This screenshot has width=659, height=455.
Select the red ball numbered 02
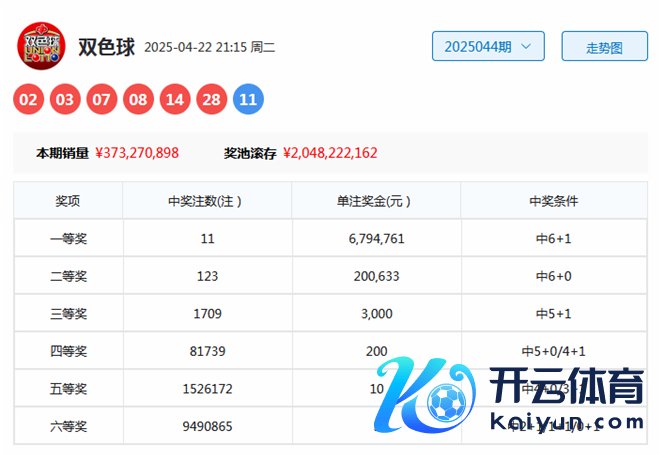(30, 99)
